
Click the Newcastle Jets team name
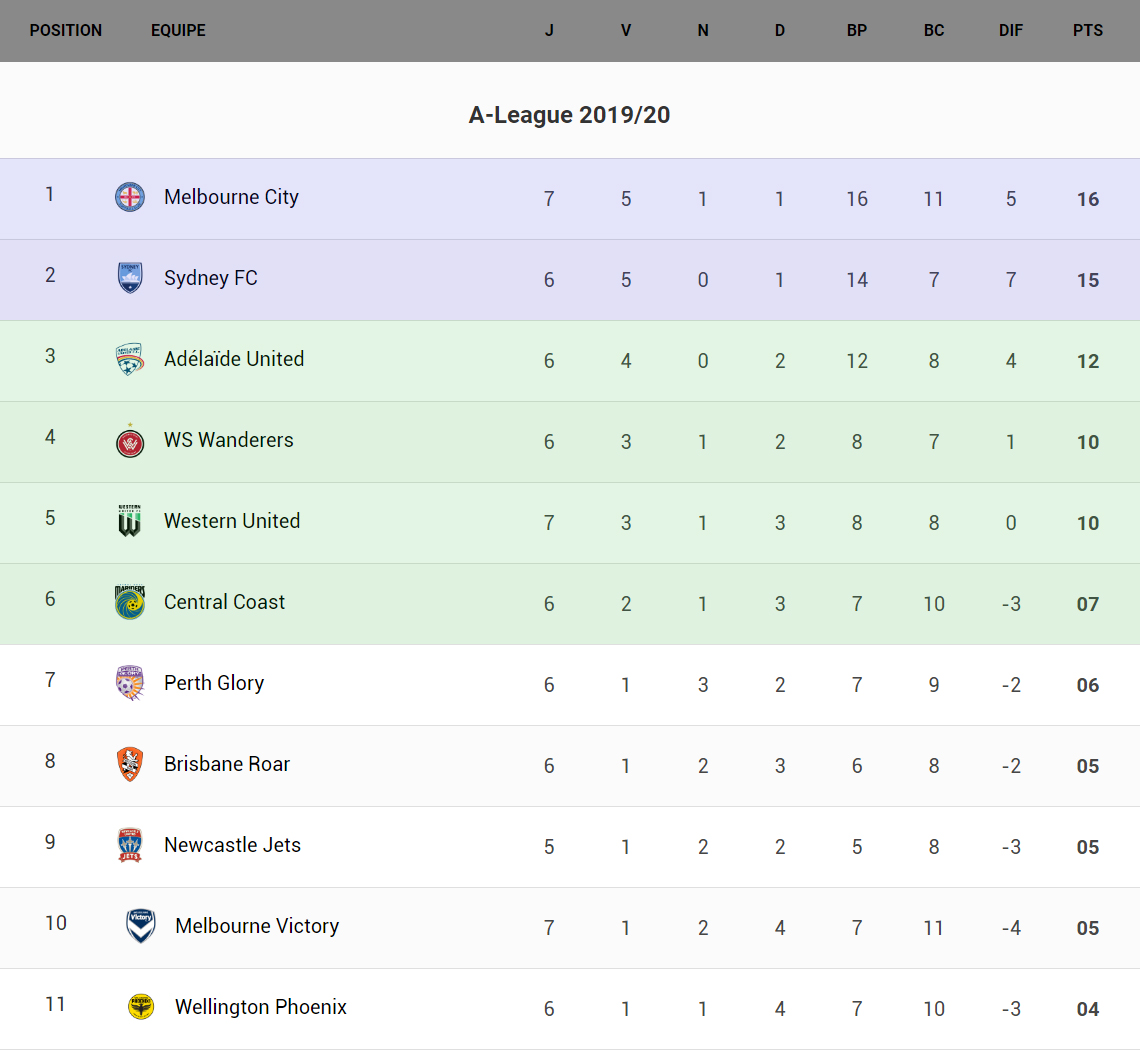coord(232,845)
